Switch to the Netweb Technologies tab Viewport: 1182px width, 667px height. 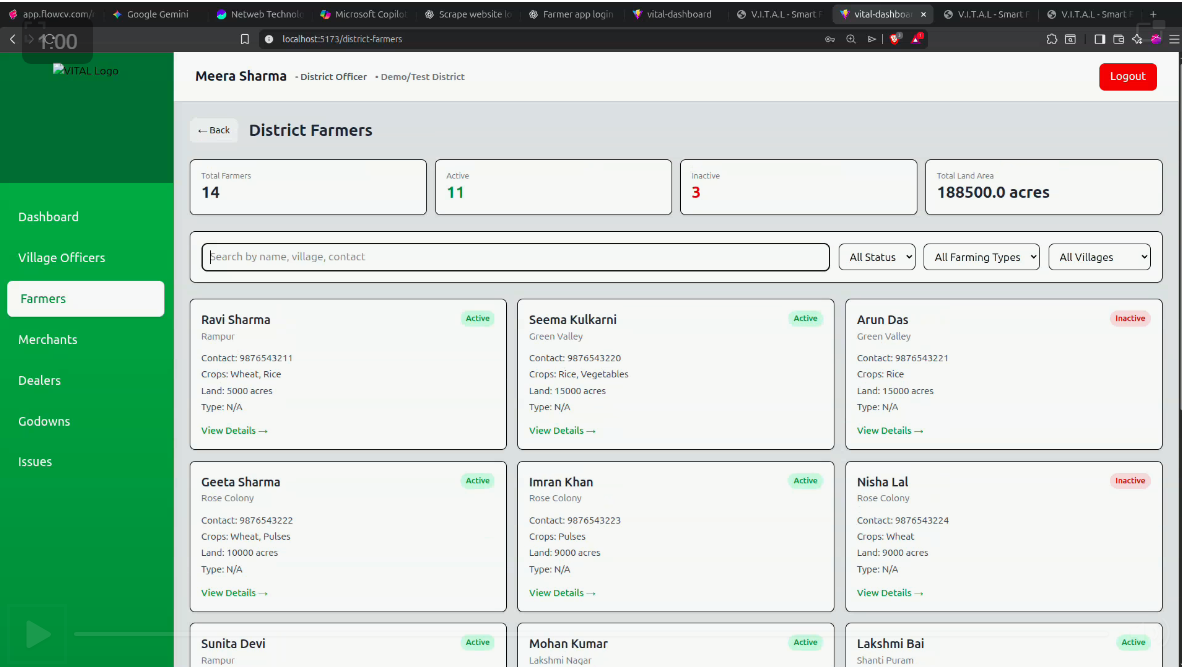[259, 14]
